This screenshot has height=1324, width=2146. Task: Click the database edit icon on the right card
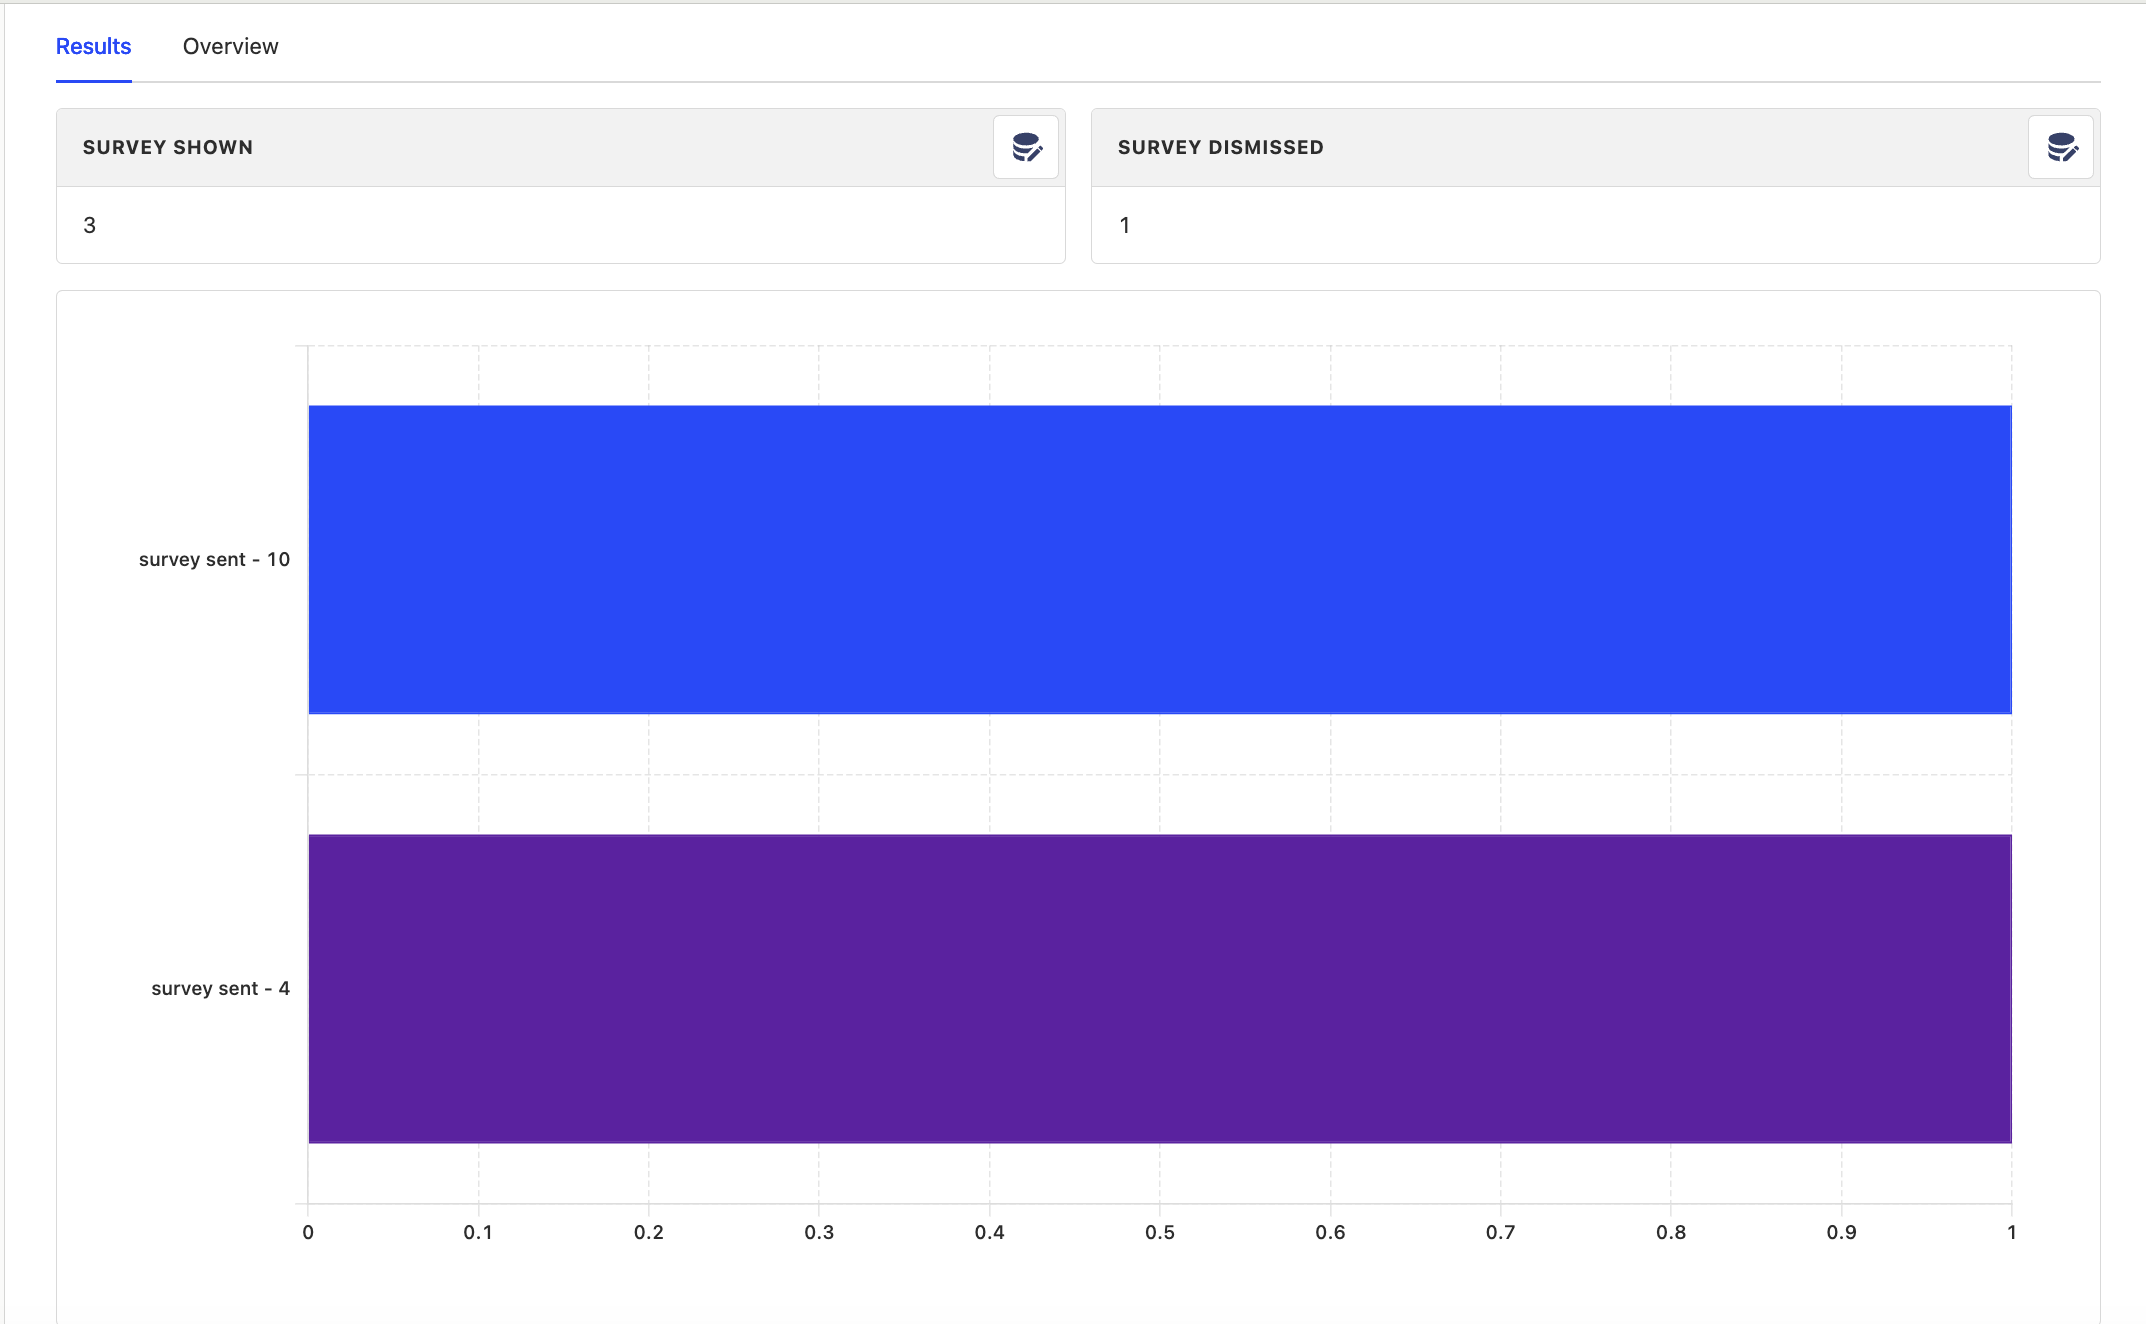tap(2061, 146)
